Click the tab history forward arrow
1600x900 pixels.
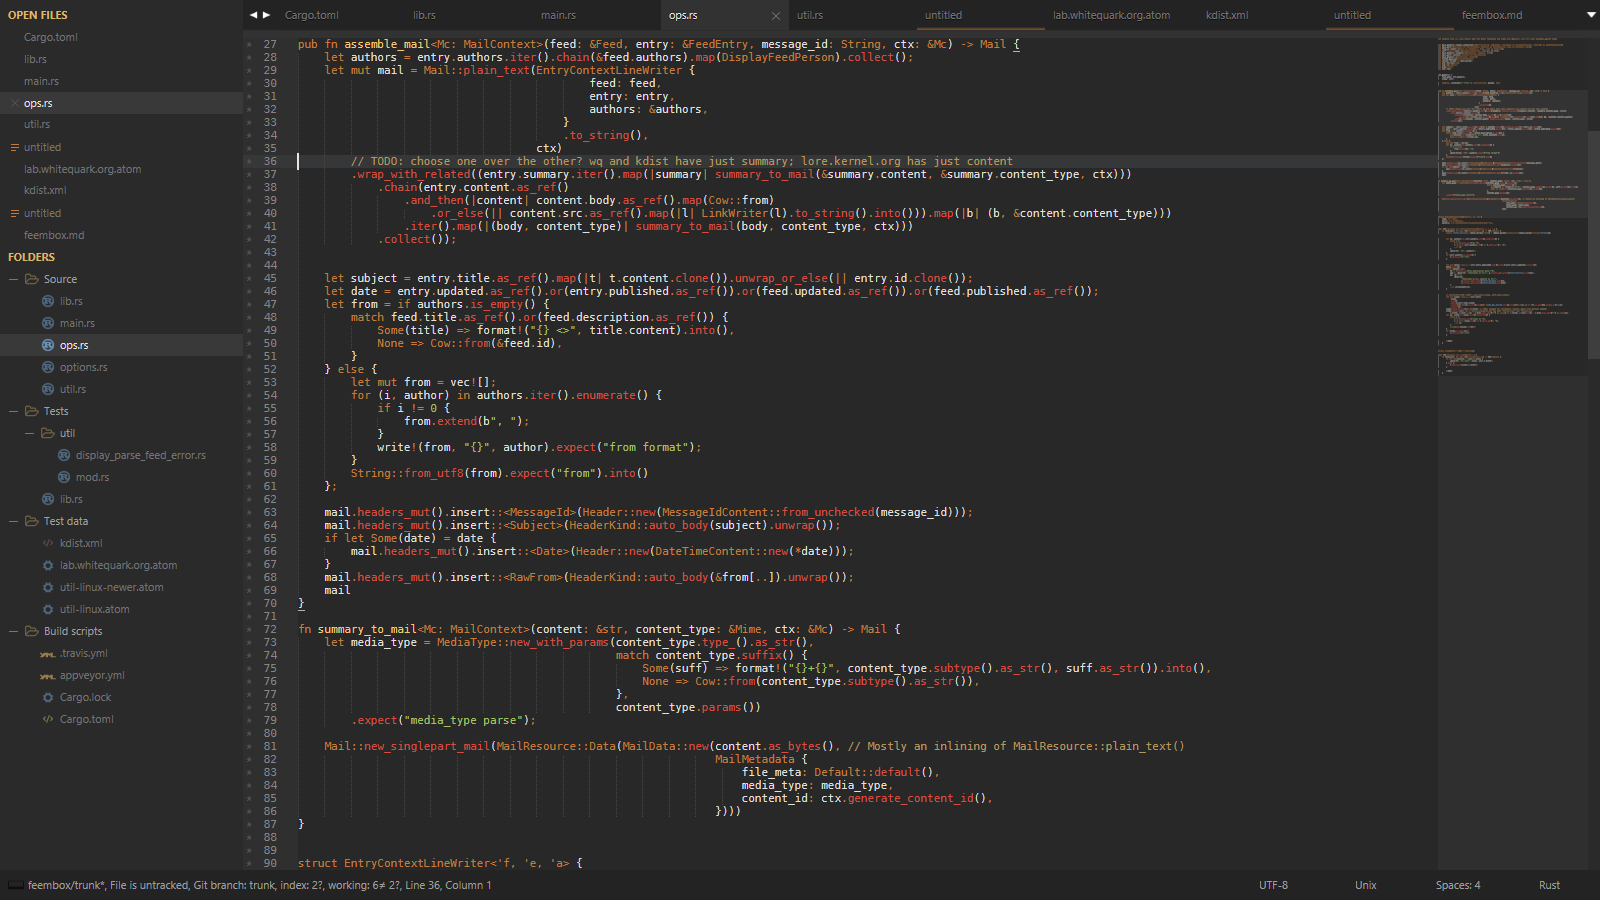click(266, 15)
